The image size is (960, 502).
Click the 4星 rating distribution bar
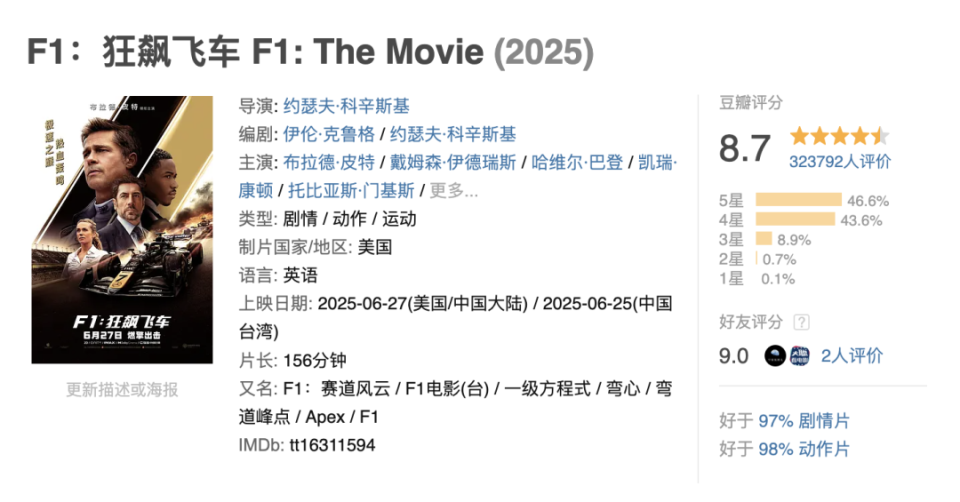tap(795, 219)
